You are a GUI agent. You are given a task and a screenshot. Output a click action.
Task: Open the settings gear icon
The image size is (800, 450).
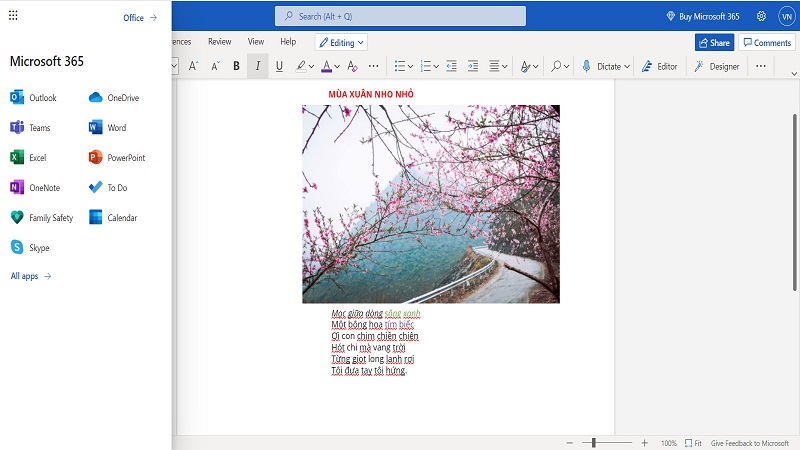761,16
